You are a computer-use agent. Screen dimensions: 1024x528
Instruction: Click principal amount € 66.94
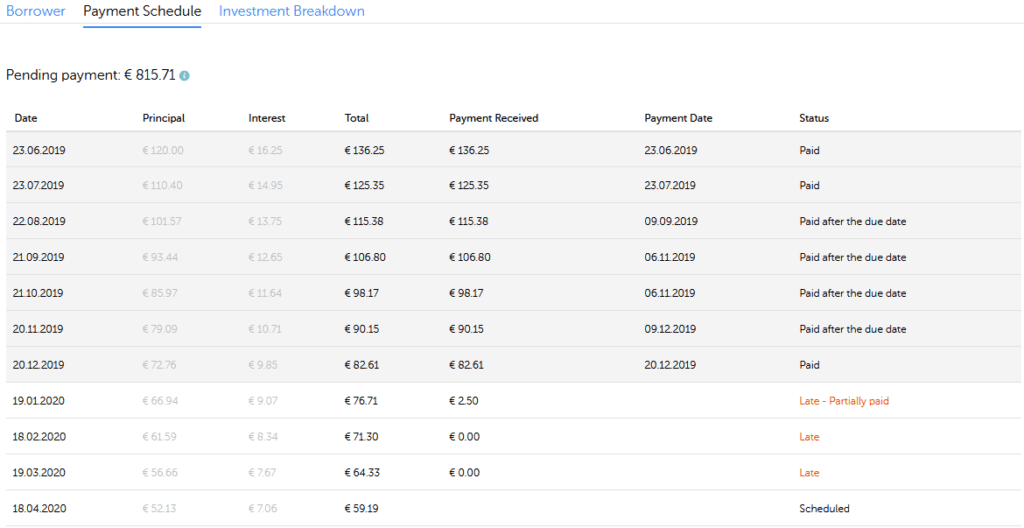tap(160, 401)
